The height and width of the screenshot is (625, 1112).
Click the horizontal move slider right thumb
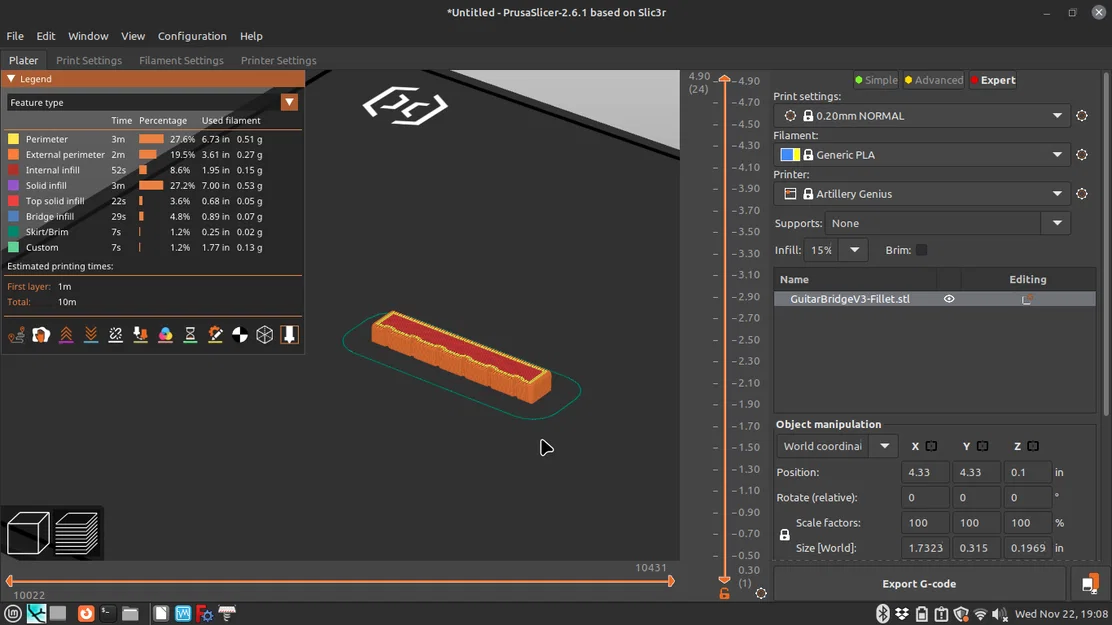tap(670, 581)
